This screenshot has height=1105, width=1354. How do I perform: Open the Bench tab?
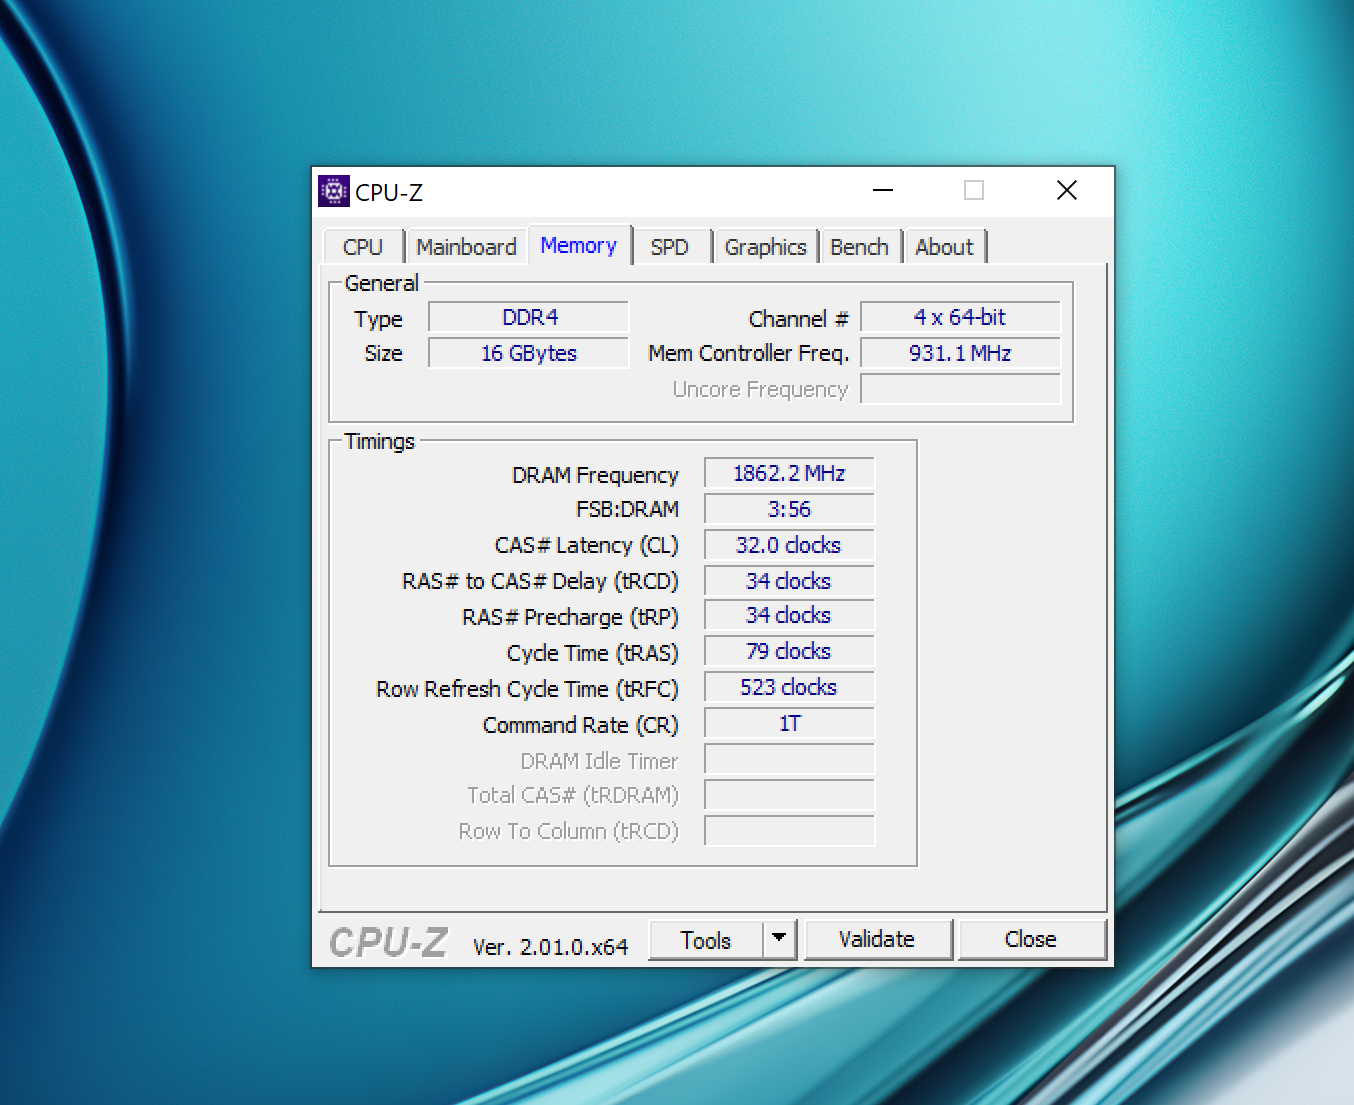click(859, 247)
